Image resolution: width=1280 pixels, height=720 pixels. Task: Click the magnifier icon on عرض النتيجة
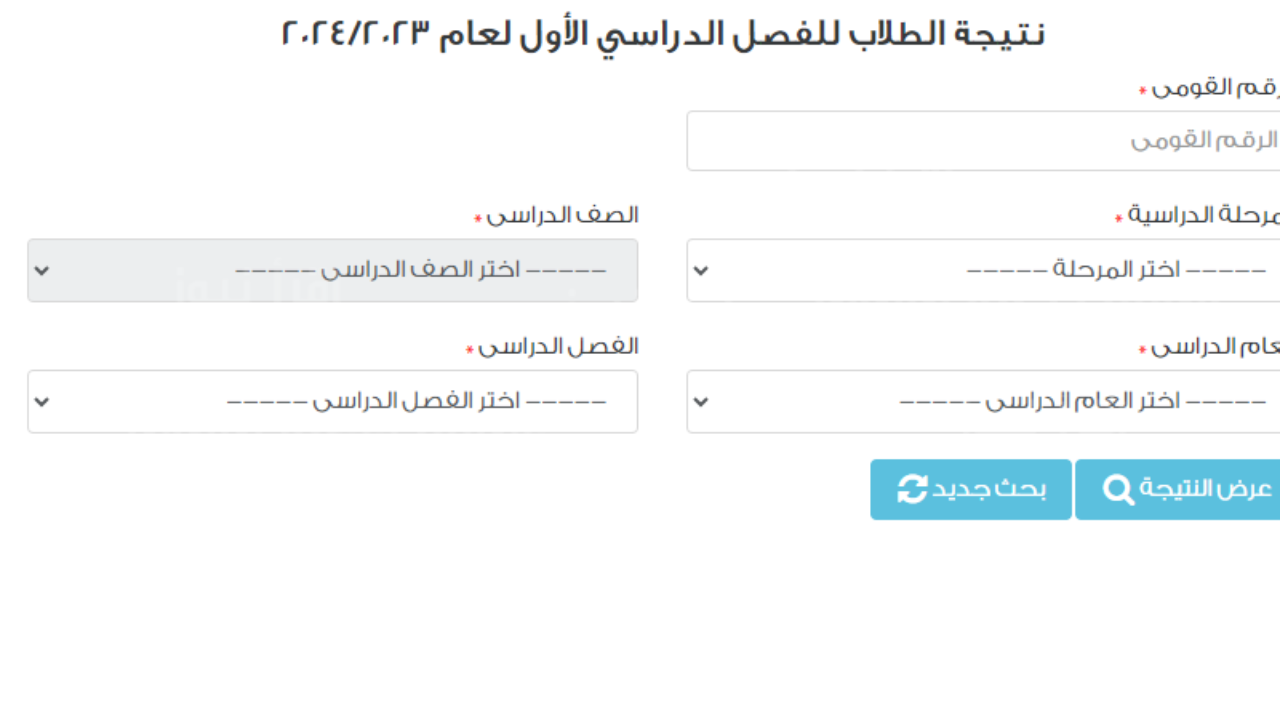click(x=1119, y=490)
